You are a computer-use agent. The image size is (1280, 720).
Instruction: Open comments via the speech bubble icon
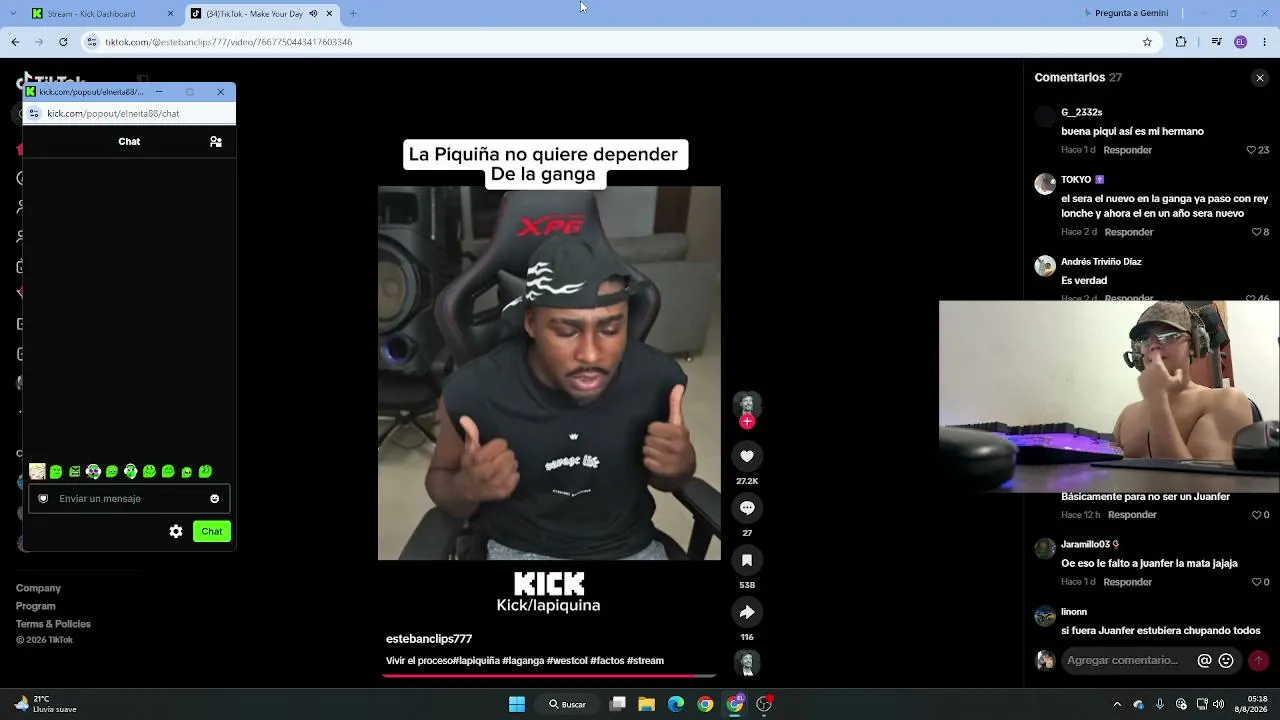pyautogui.click(x=747, y=508)
